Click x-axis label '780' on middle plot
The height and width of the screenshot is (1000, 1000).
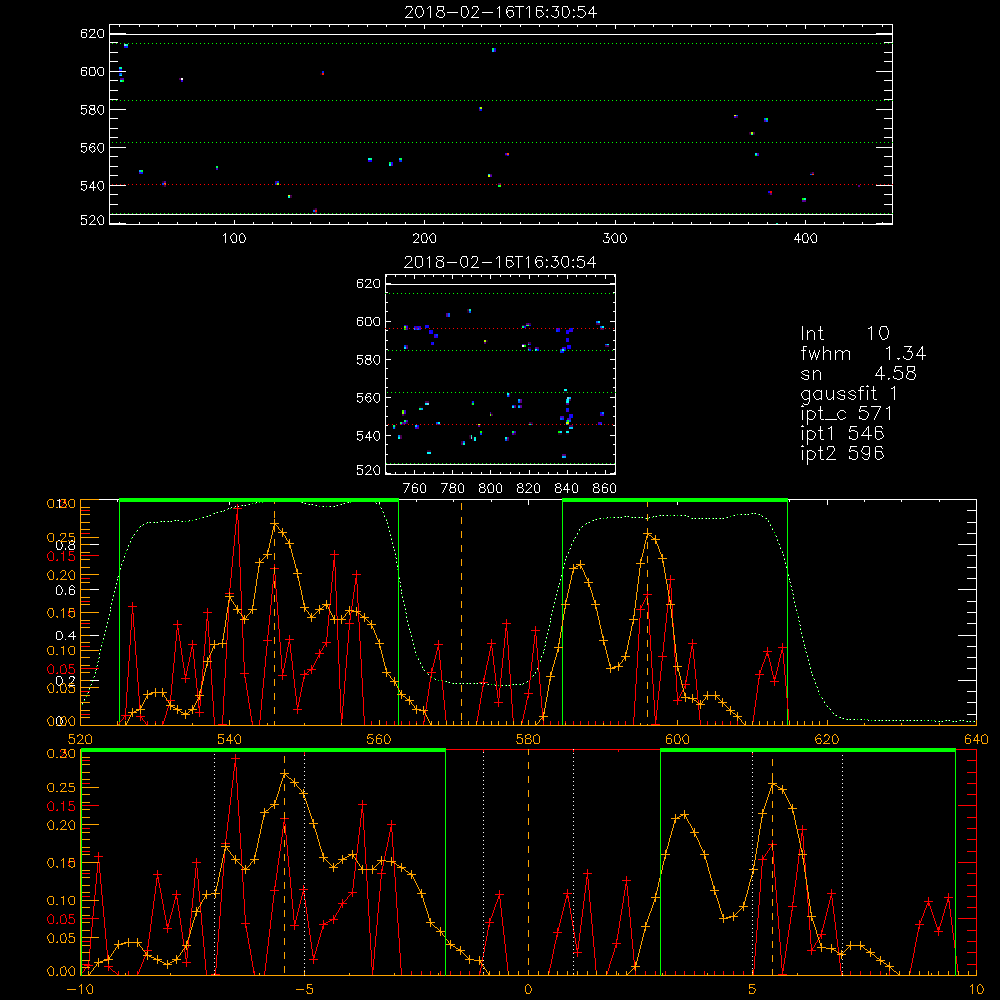(x=453, y=489)
